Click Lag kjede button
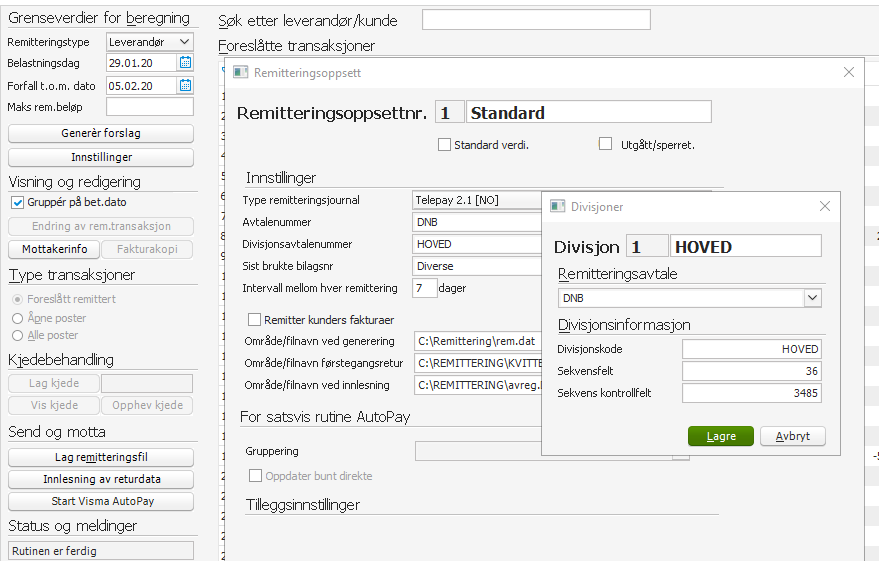The image size is (879, 561). click(x=54, y=383)
